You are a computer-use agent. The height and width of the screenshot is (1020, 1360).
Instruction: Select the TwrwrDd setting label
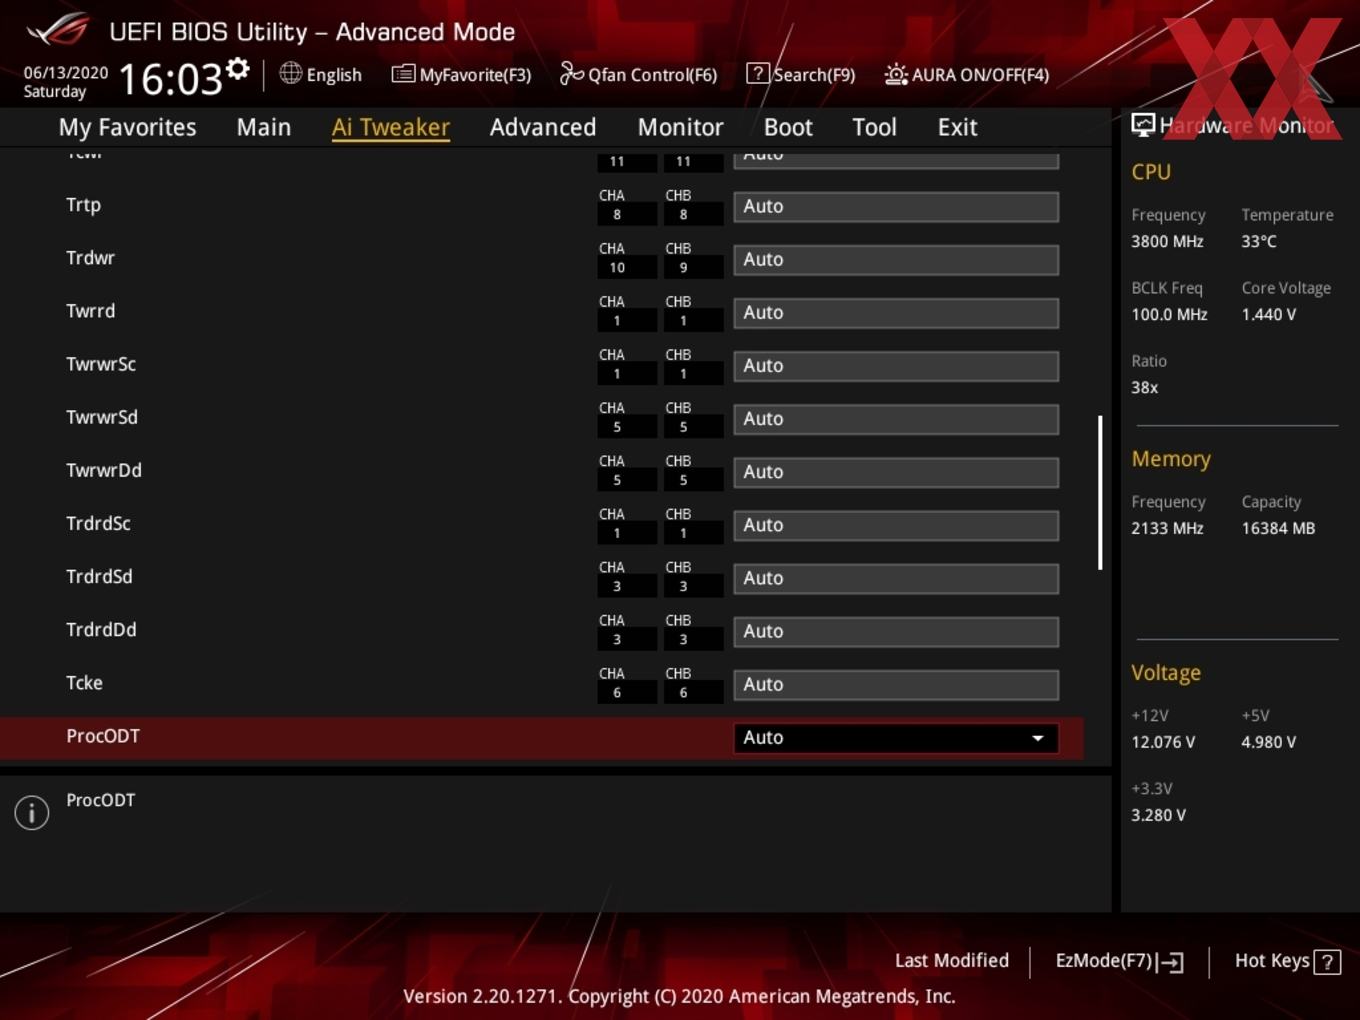(x=104, y=470)
